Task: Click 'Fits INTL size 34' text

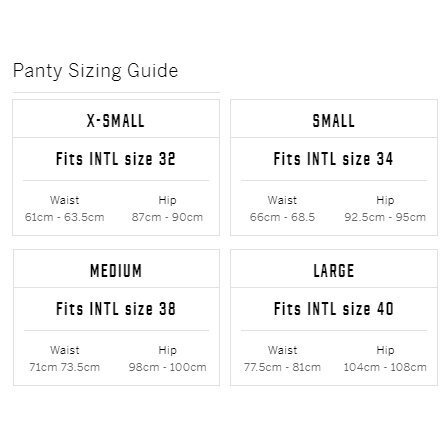Action: [x=334, y=159]
